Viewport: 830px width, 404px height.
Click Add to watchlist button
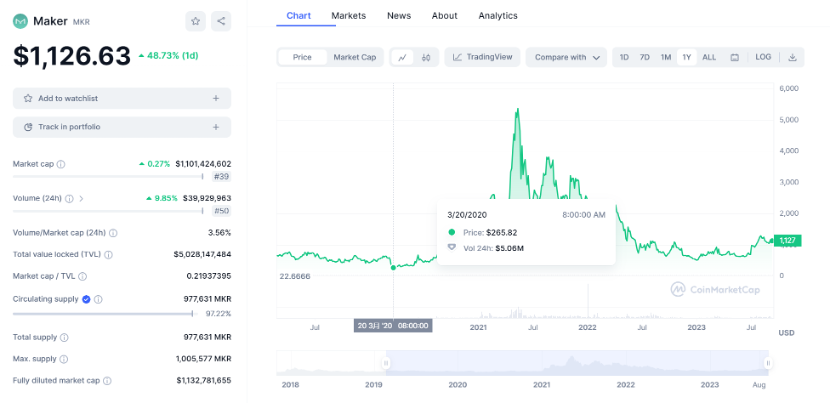(x=122, y=98)
